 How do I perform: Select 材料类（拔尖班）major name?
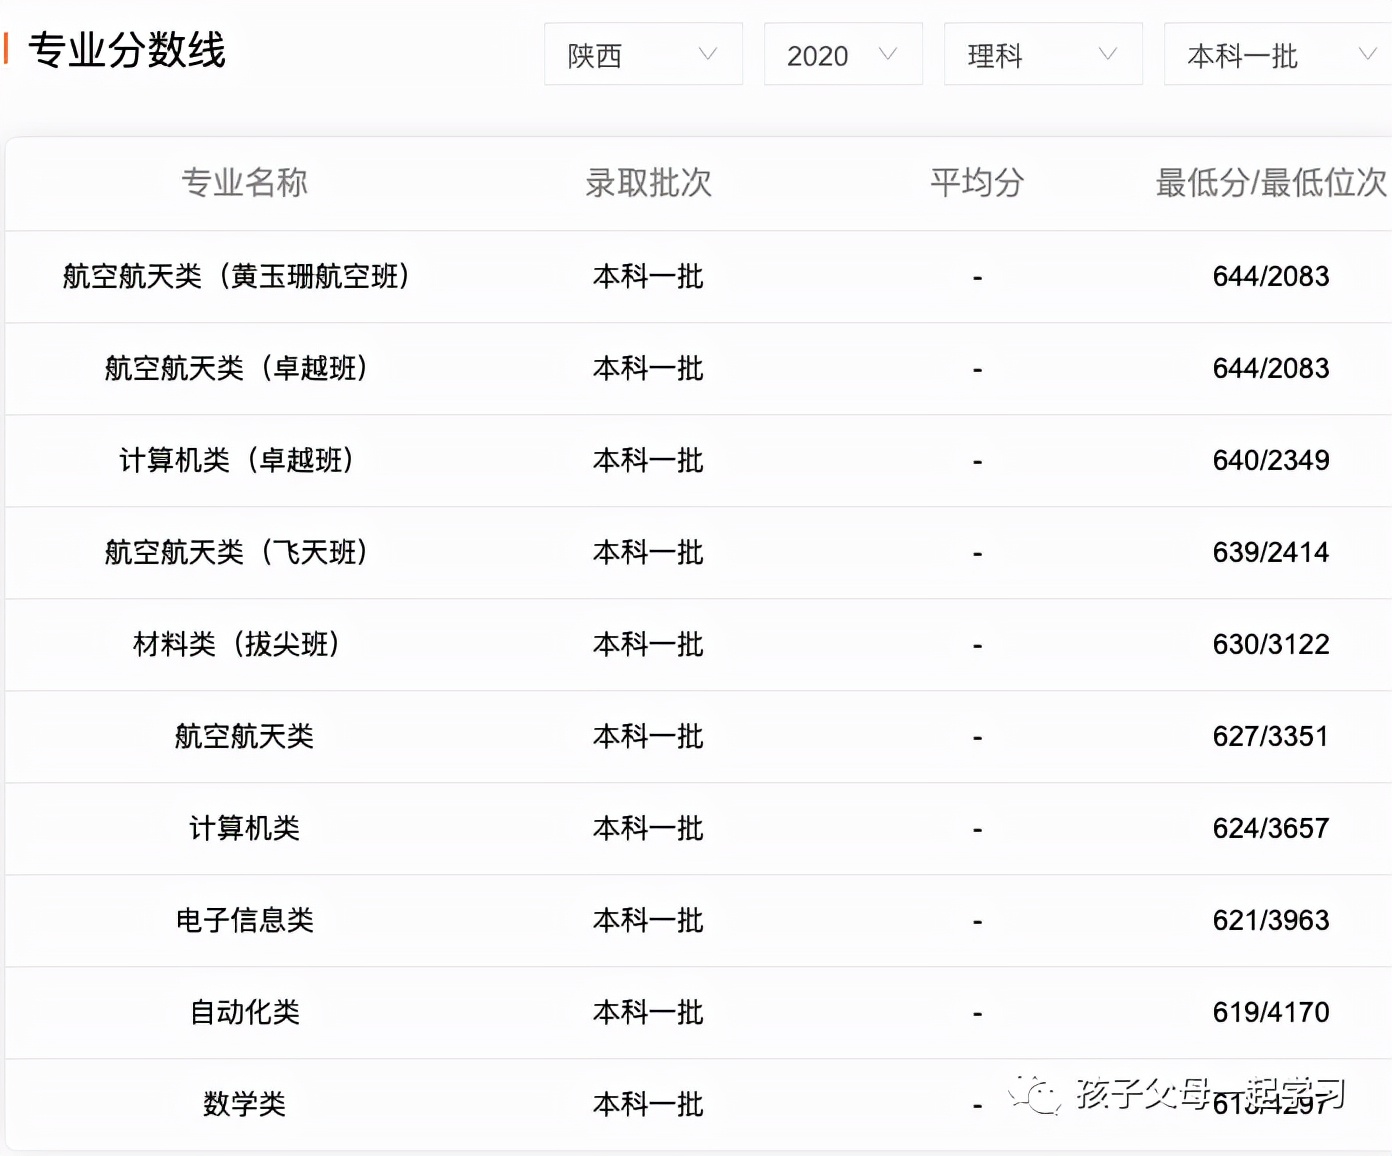pyautogui.click(x=238, y=644)
